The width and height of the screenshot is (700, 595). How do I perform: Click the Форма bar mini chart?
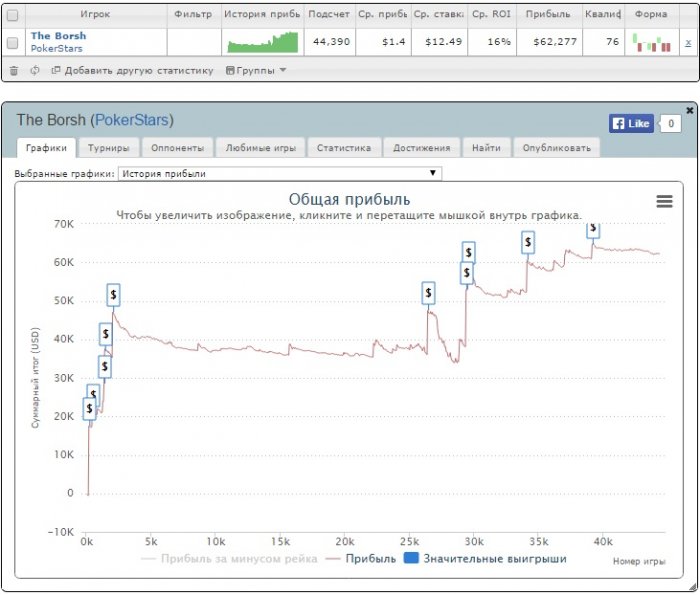652,43
